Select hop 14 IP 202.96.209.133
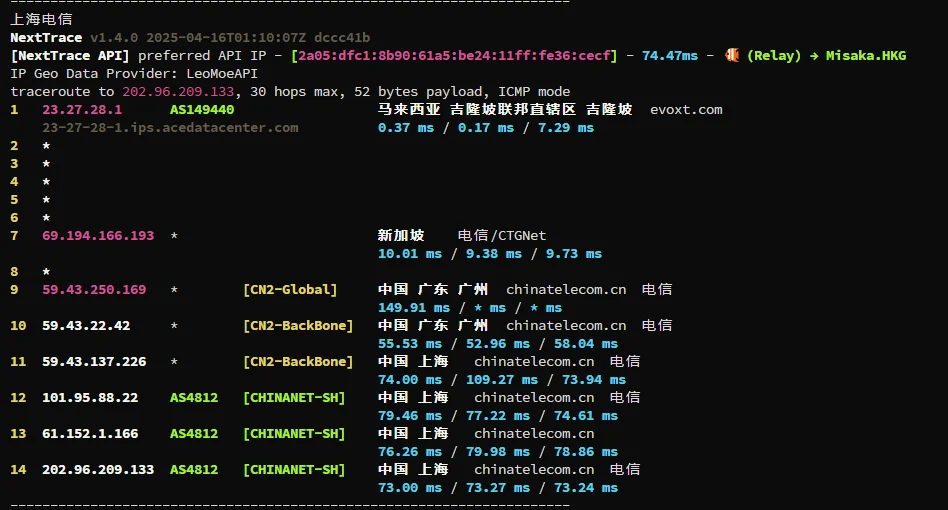The height and width of the screenshot is (510, 948). (x=98, y=470)
